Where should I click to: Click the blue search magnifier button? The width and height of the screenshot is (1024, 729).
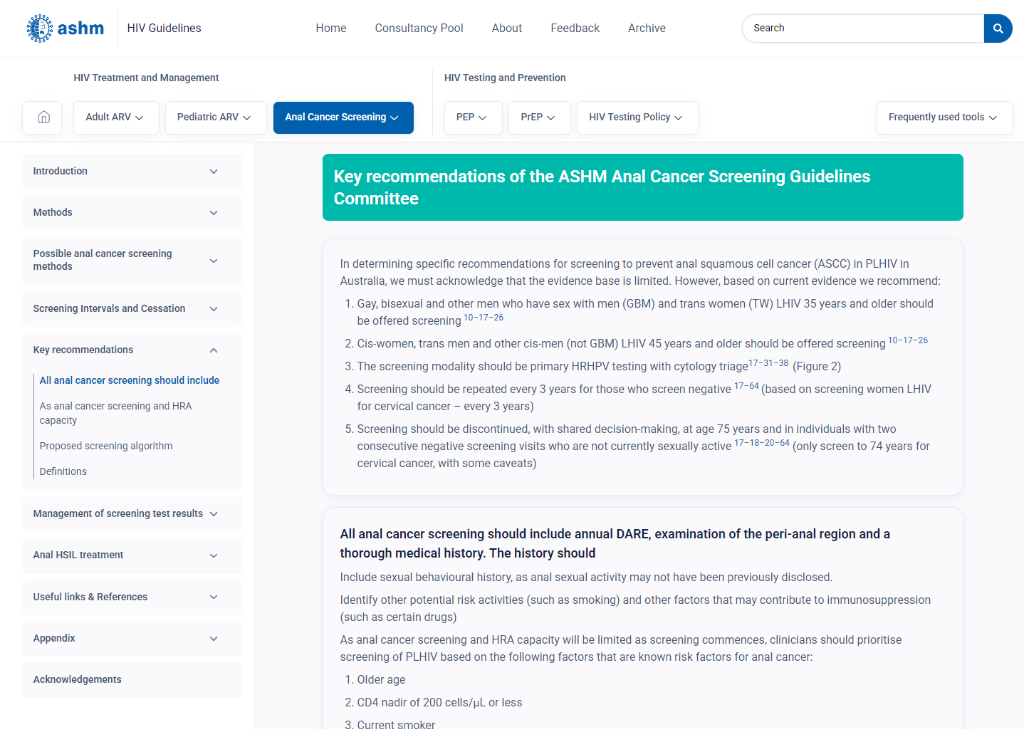click(x=998, y=28)
